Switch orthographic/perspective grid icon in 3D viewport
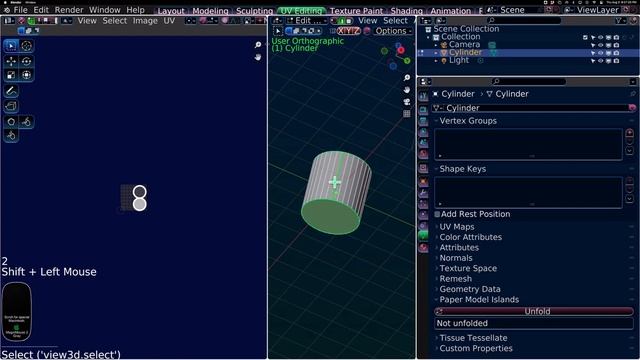 pyautogui.click(x=407, y=113)
